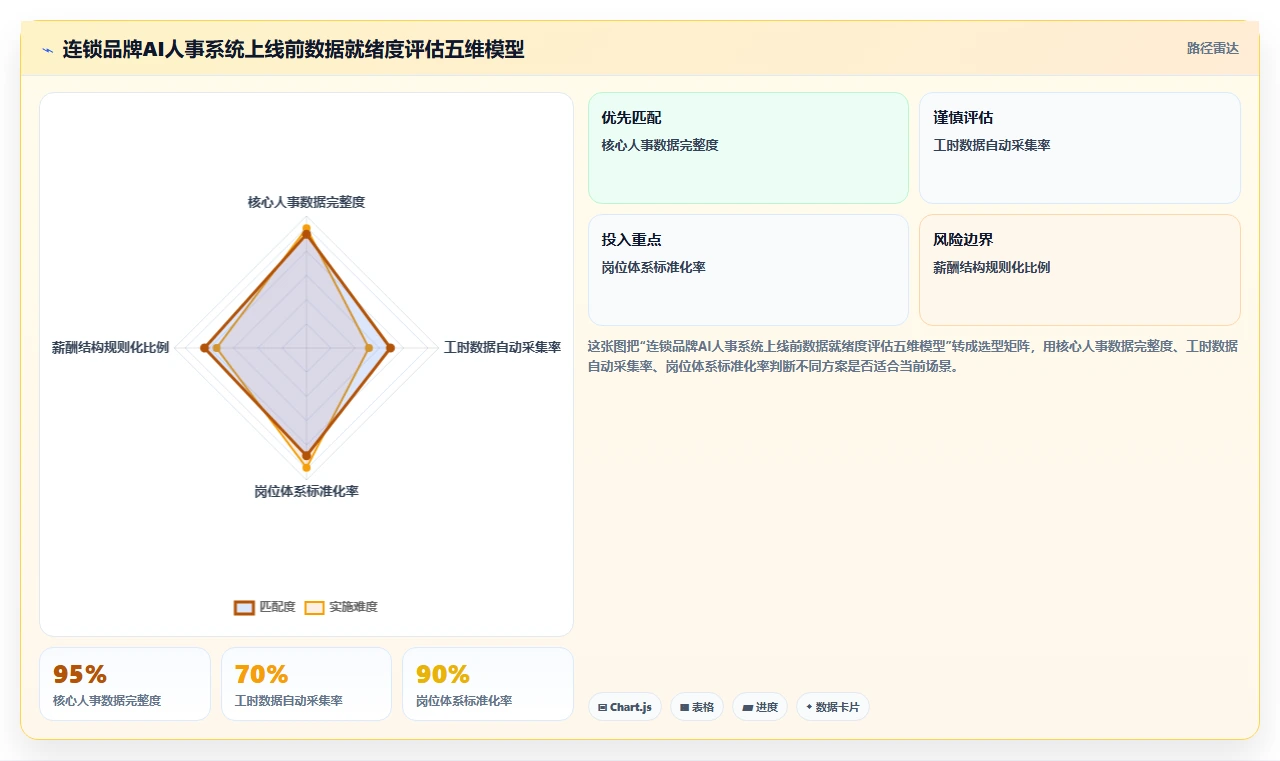Viewport: 1280px width, 761px height.
Task: Select the Chart.js tag chip
Action: pyautogui.click(x=624, y=707)
